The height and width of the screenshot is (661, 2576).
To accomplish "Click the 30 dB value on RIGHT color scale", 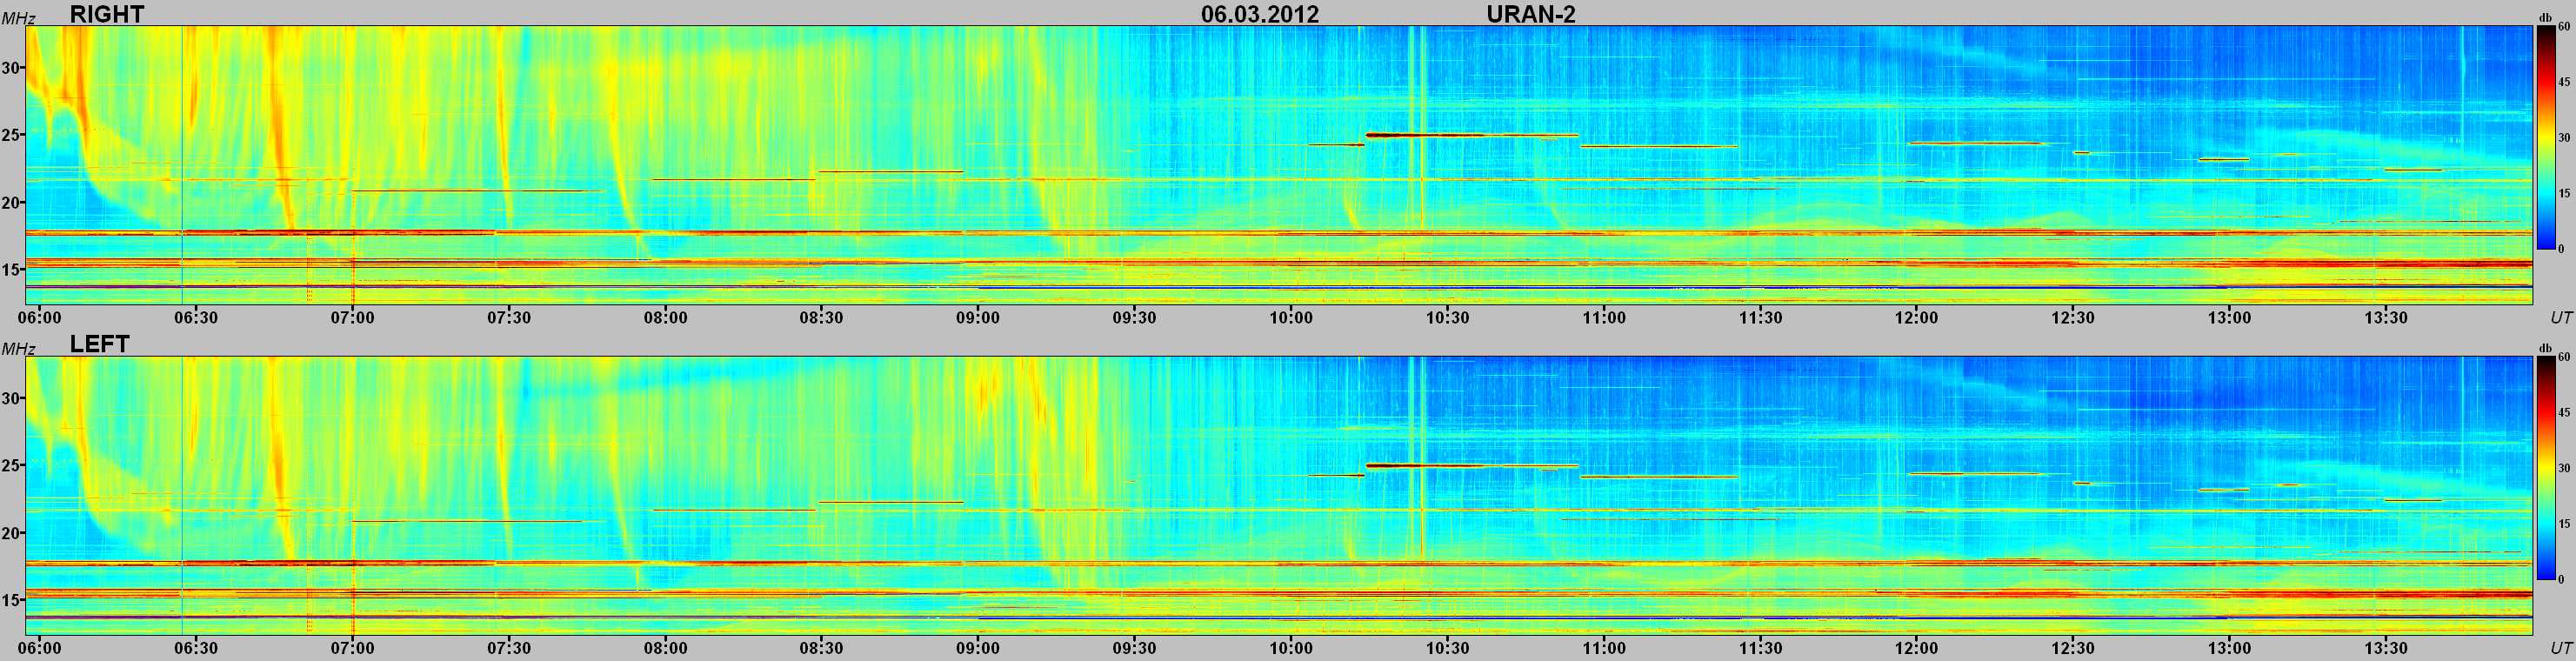I will 2564,138.
